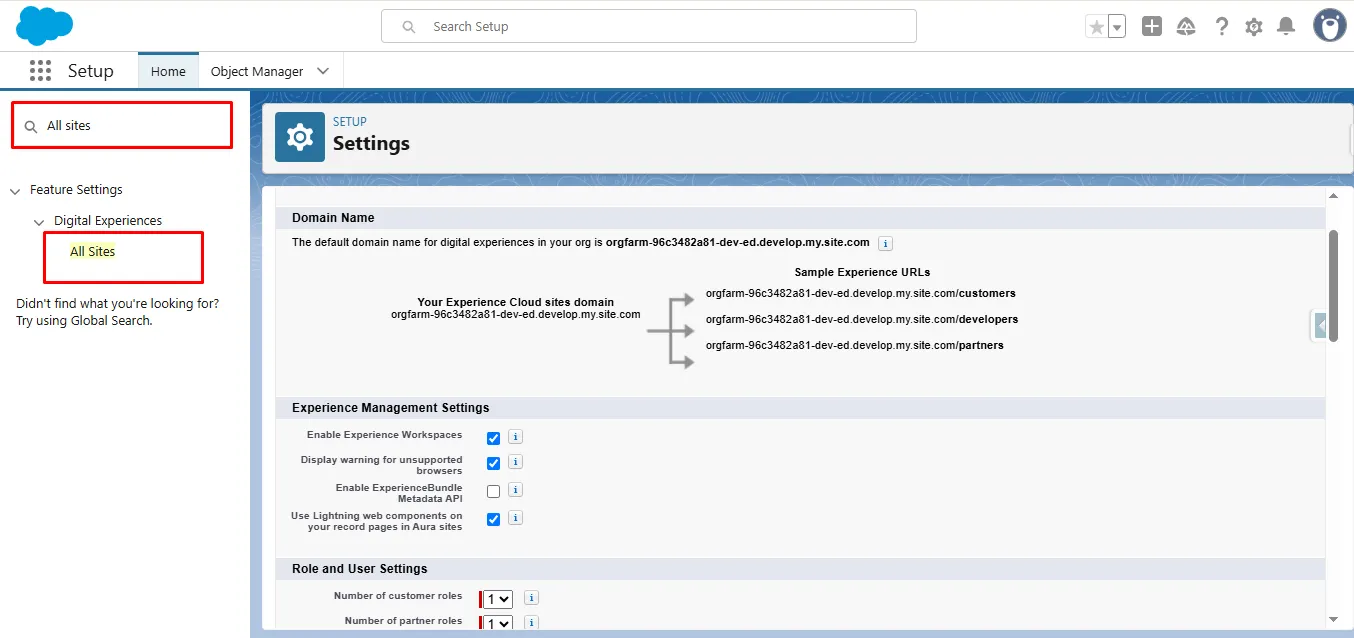The width and height of the screenshot is (1354, 638).
Task: Uncheck Display warning for unsupported browsers
Action: tap(493, 463)
